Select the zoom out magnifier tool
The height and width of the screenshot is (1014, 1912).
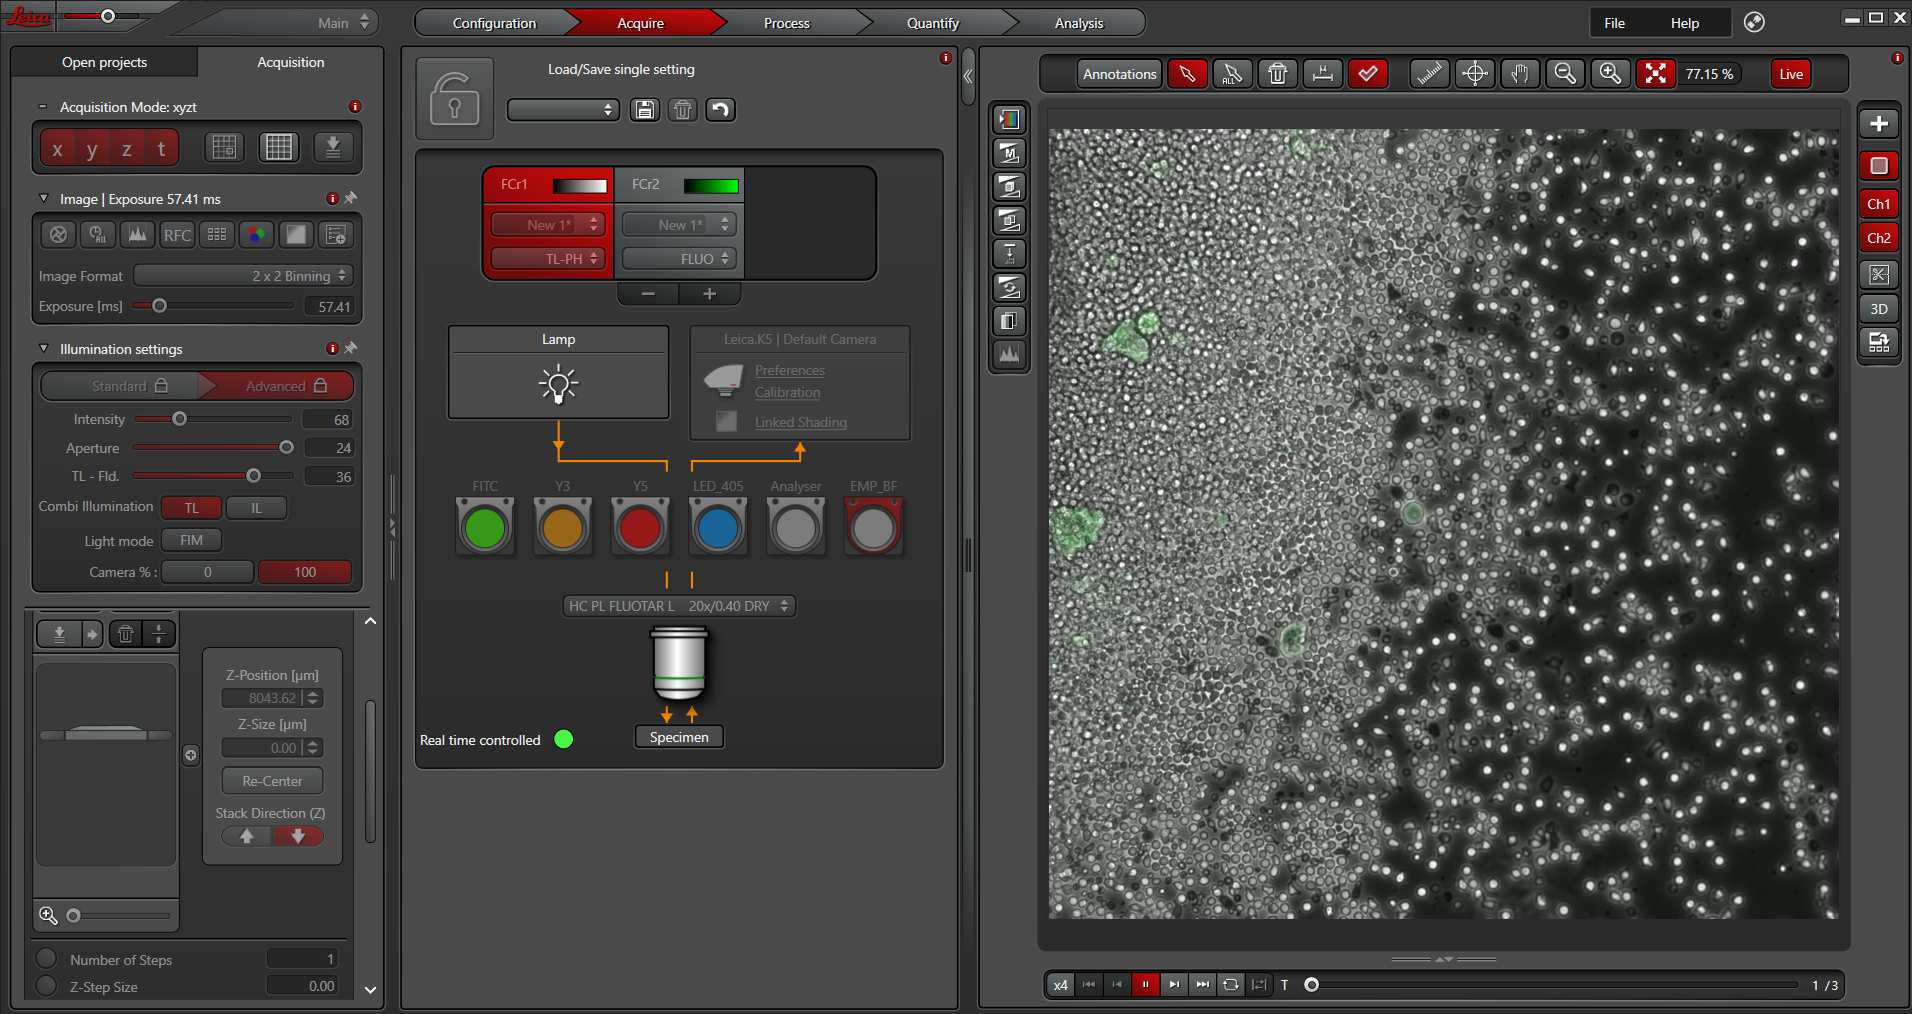(1565, 74)
